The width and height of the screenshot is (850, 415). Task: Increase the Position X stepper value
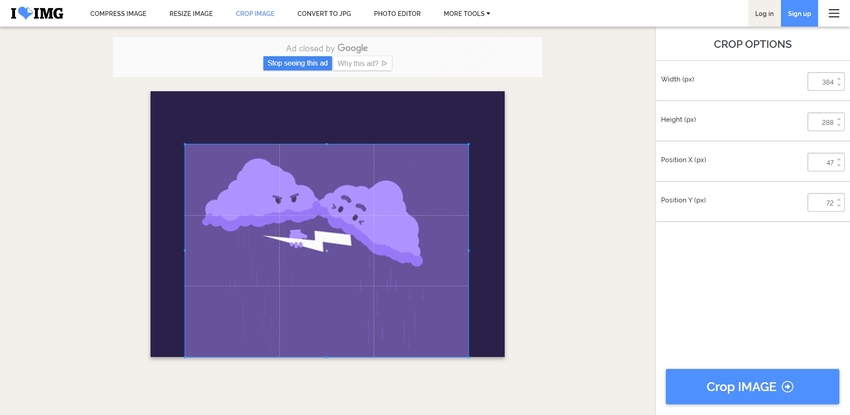pyautogui.click(x=839, y=158)
